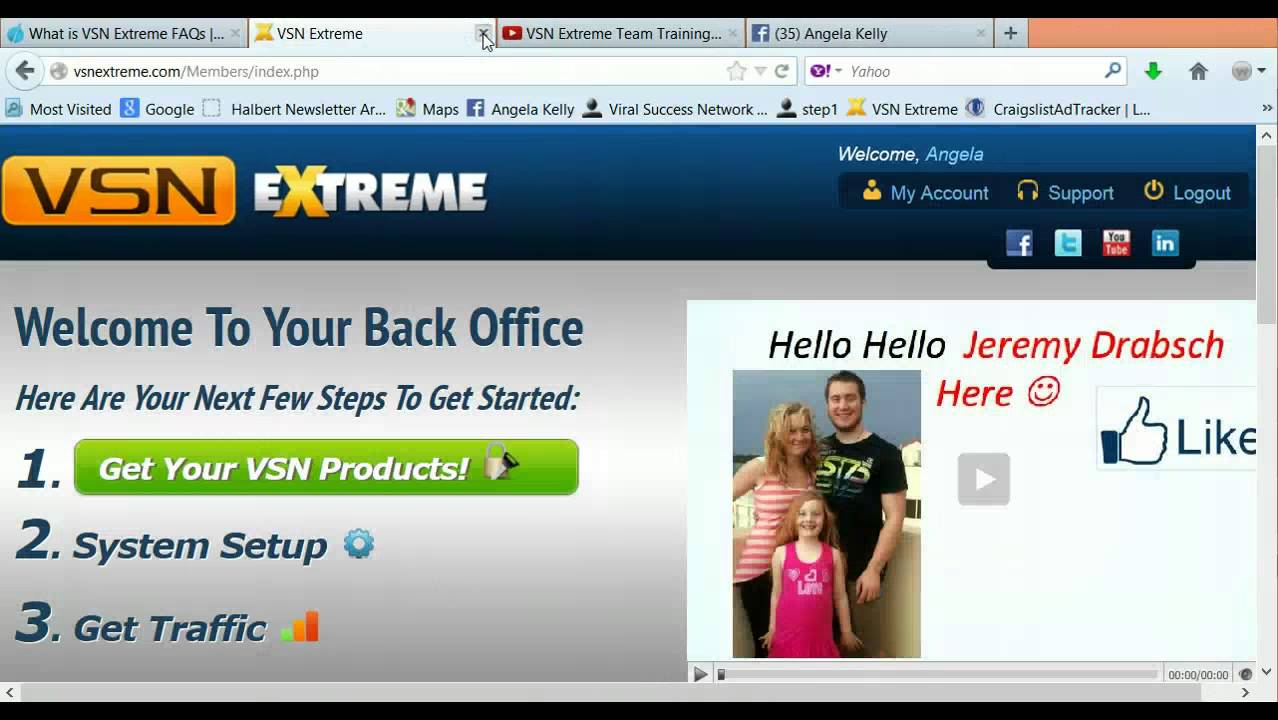Open the VSN Extreme Twitter icon
Image resolution: width=1278 pixels, height=720 pixels.
[1068, 243]
